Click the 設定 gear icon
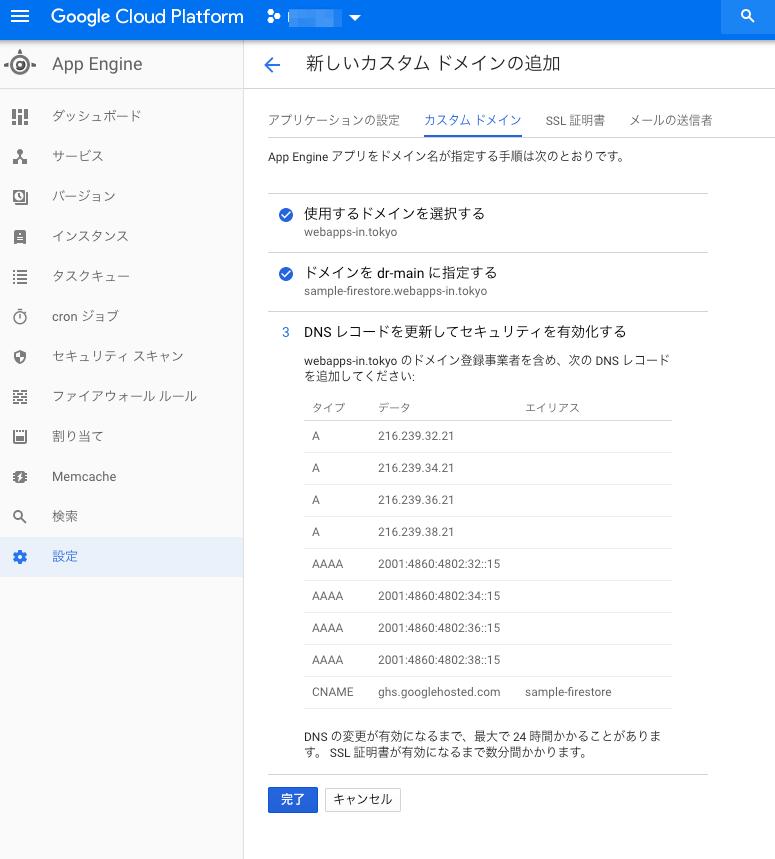Image resolution: width=775 pixels, height=859 pixels. 20,557
